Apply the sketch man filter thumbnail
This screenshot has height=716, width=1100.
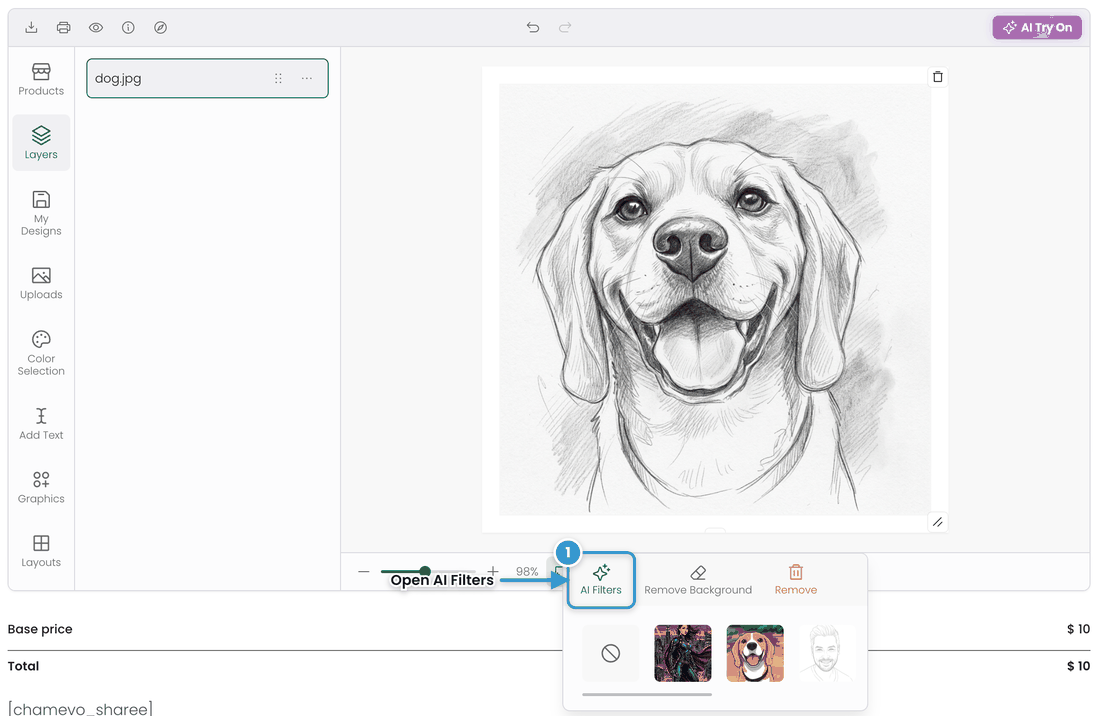[x=827, y=654]
